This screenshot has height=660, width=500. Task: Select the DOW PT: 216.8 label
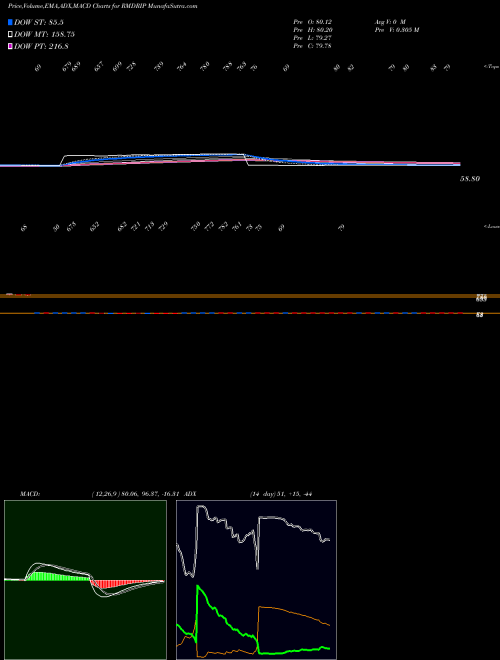click(x=41, y=46)
